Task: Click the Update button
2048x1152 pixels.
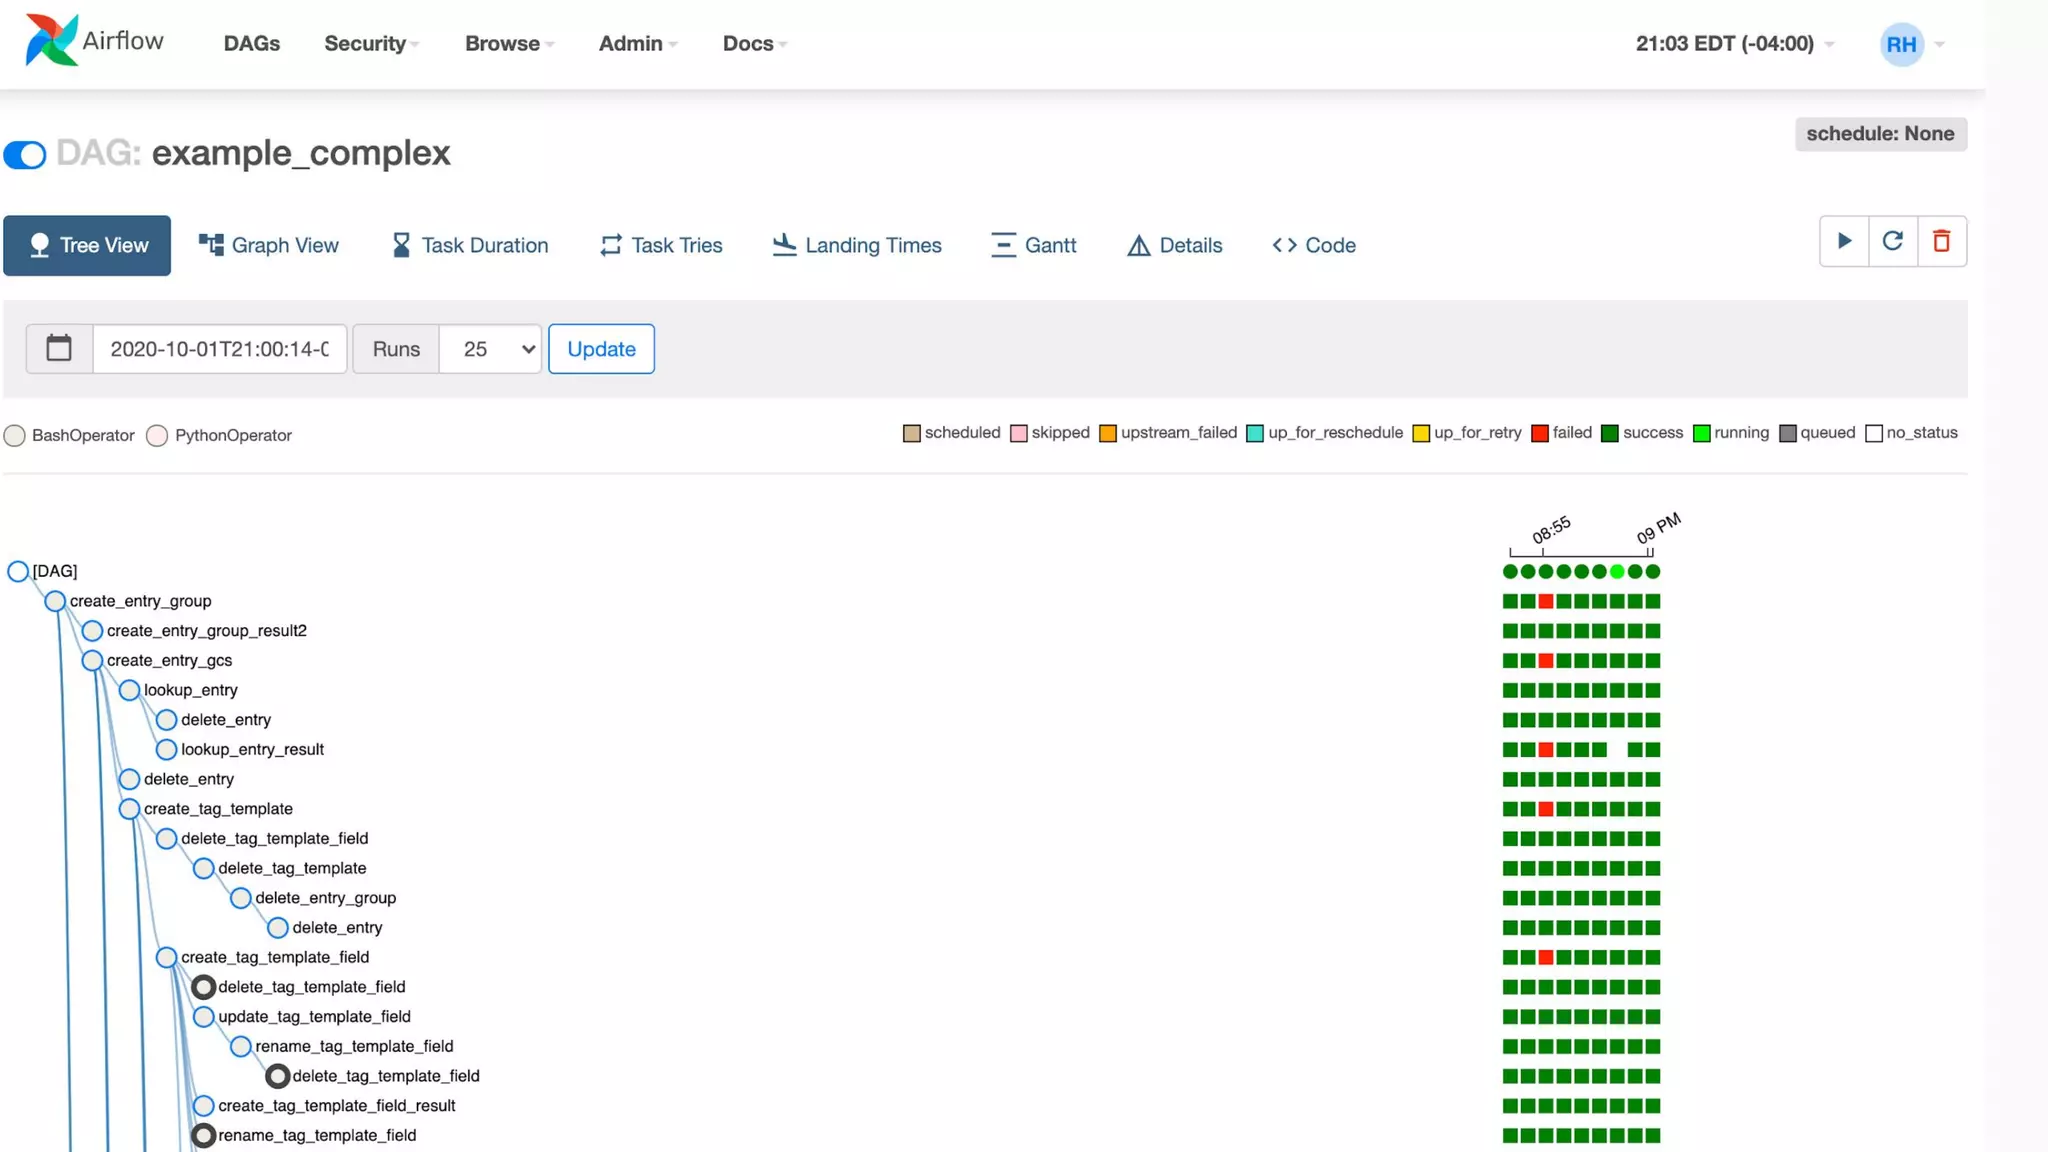Action: (601, 349)
